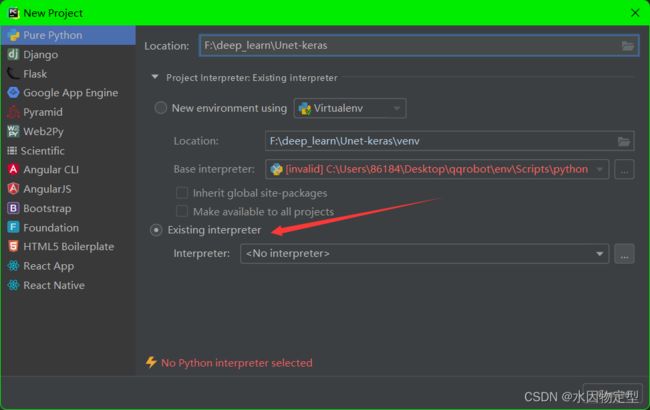Collapse Project Interpreter section triangle
The image size is (650, 410).
155,77
